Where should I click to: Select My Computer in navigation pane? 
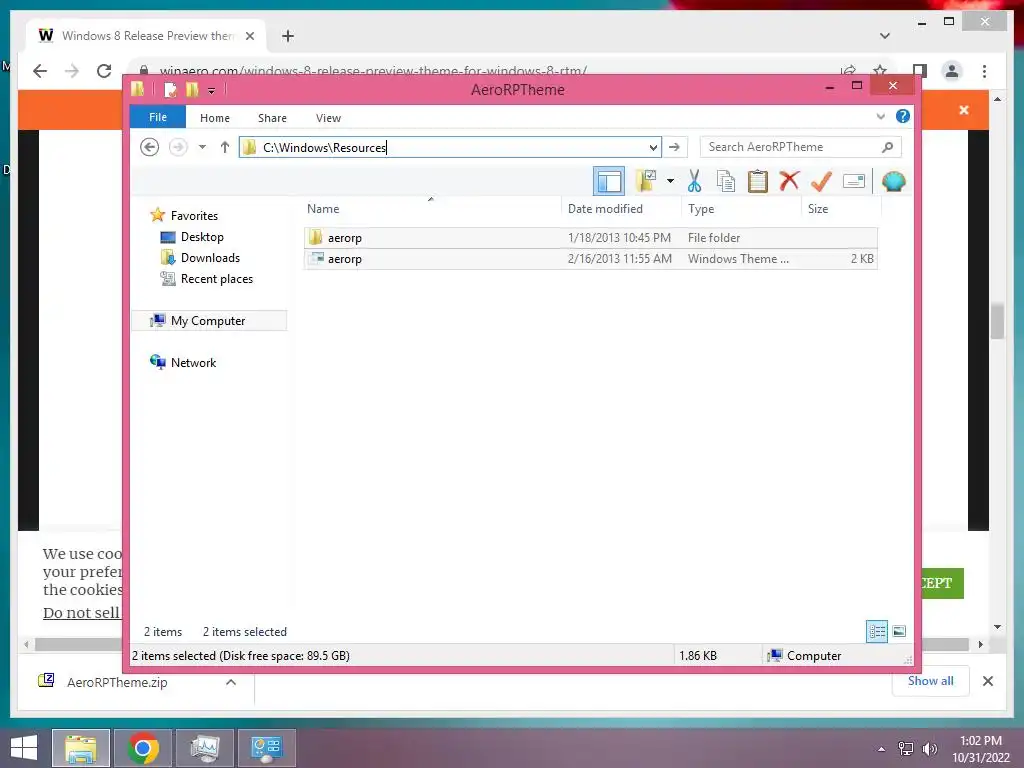click(x=208, y=321)
